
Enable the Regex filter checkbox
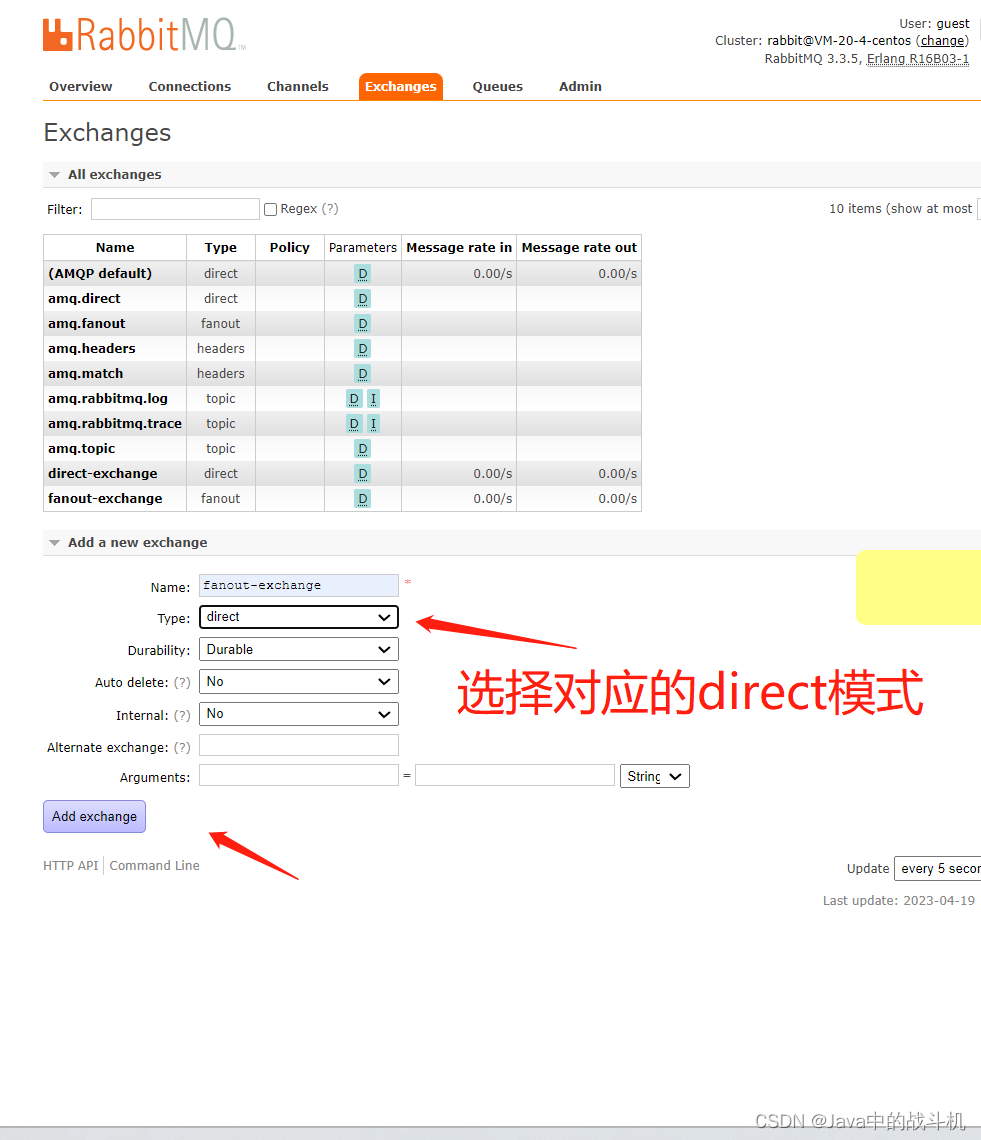[x=271, y=209]
